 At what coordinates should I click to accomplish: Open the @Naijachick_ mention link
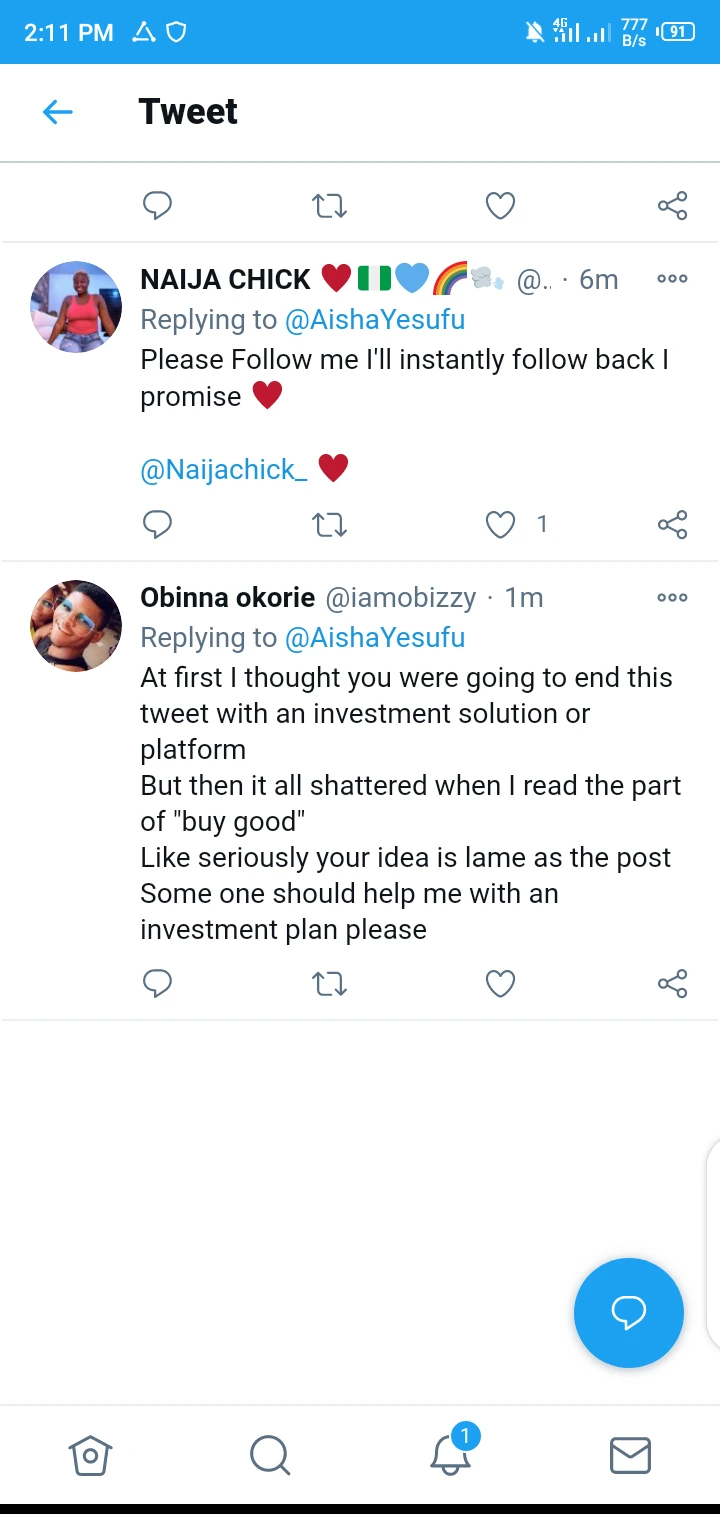click(x=224, y=470)
